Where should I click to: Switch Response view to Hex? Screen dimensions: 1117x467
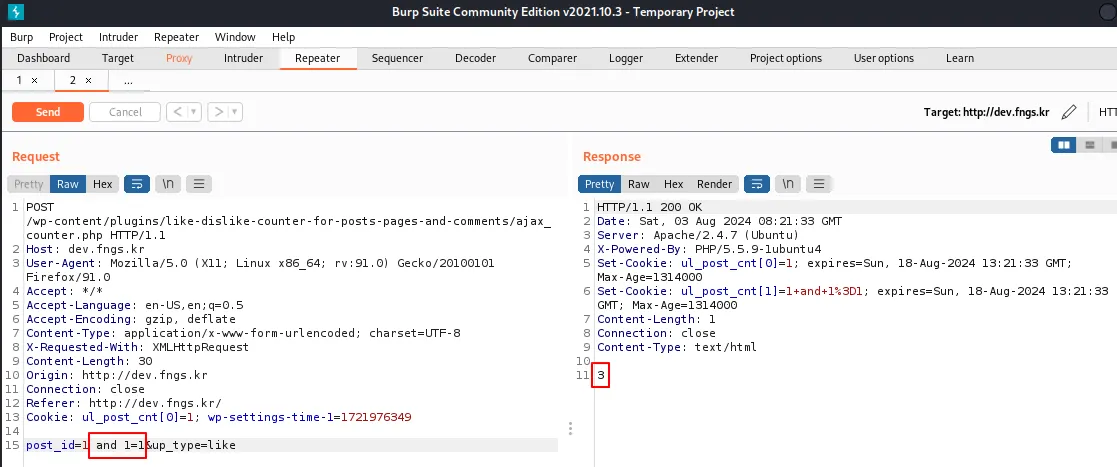pos(673,184)
